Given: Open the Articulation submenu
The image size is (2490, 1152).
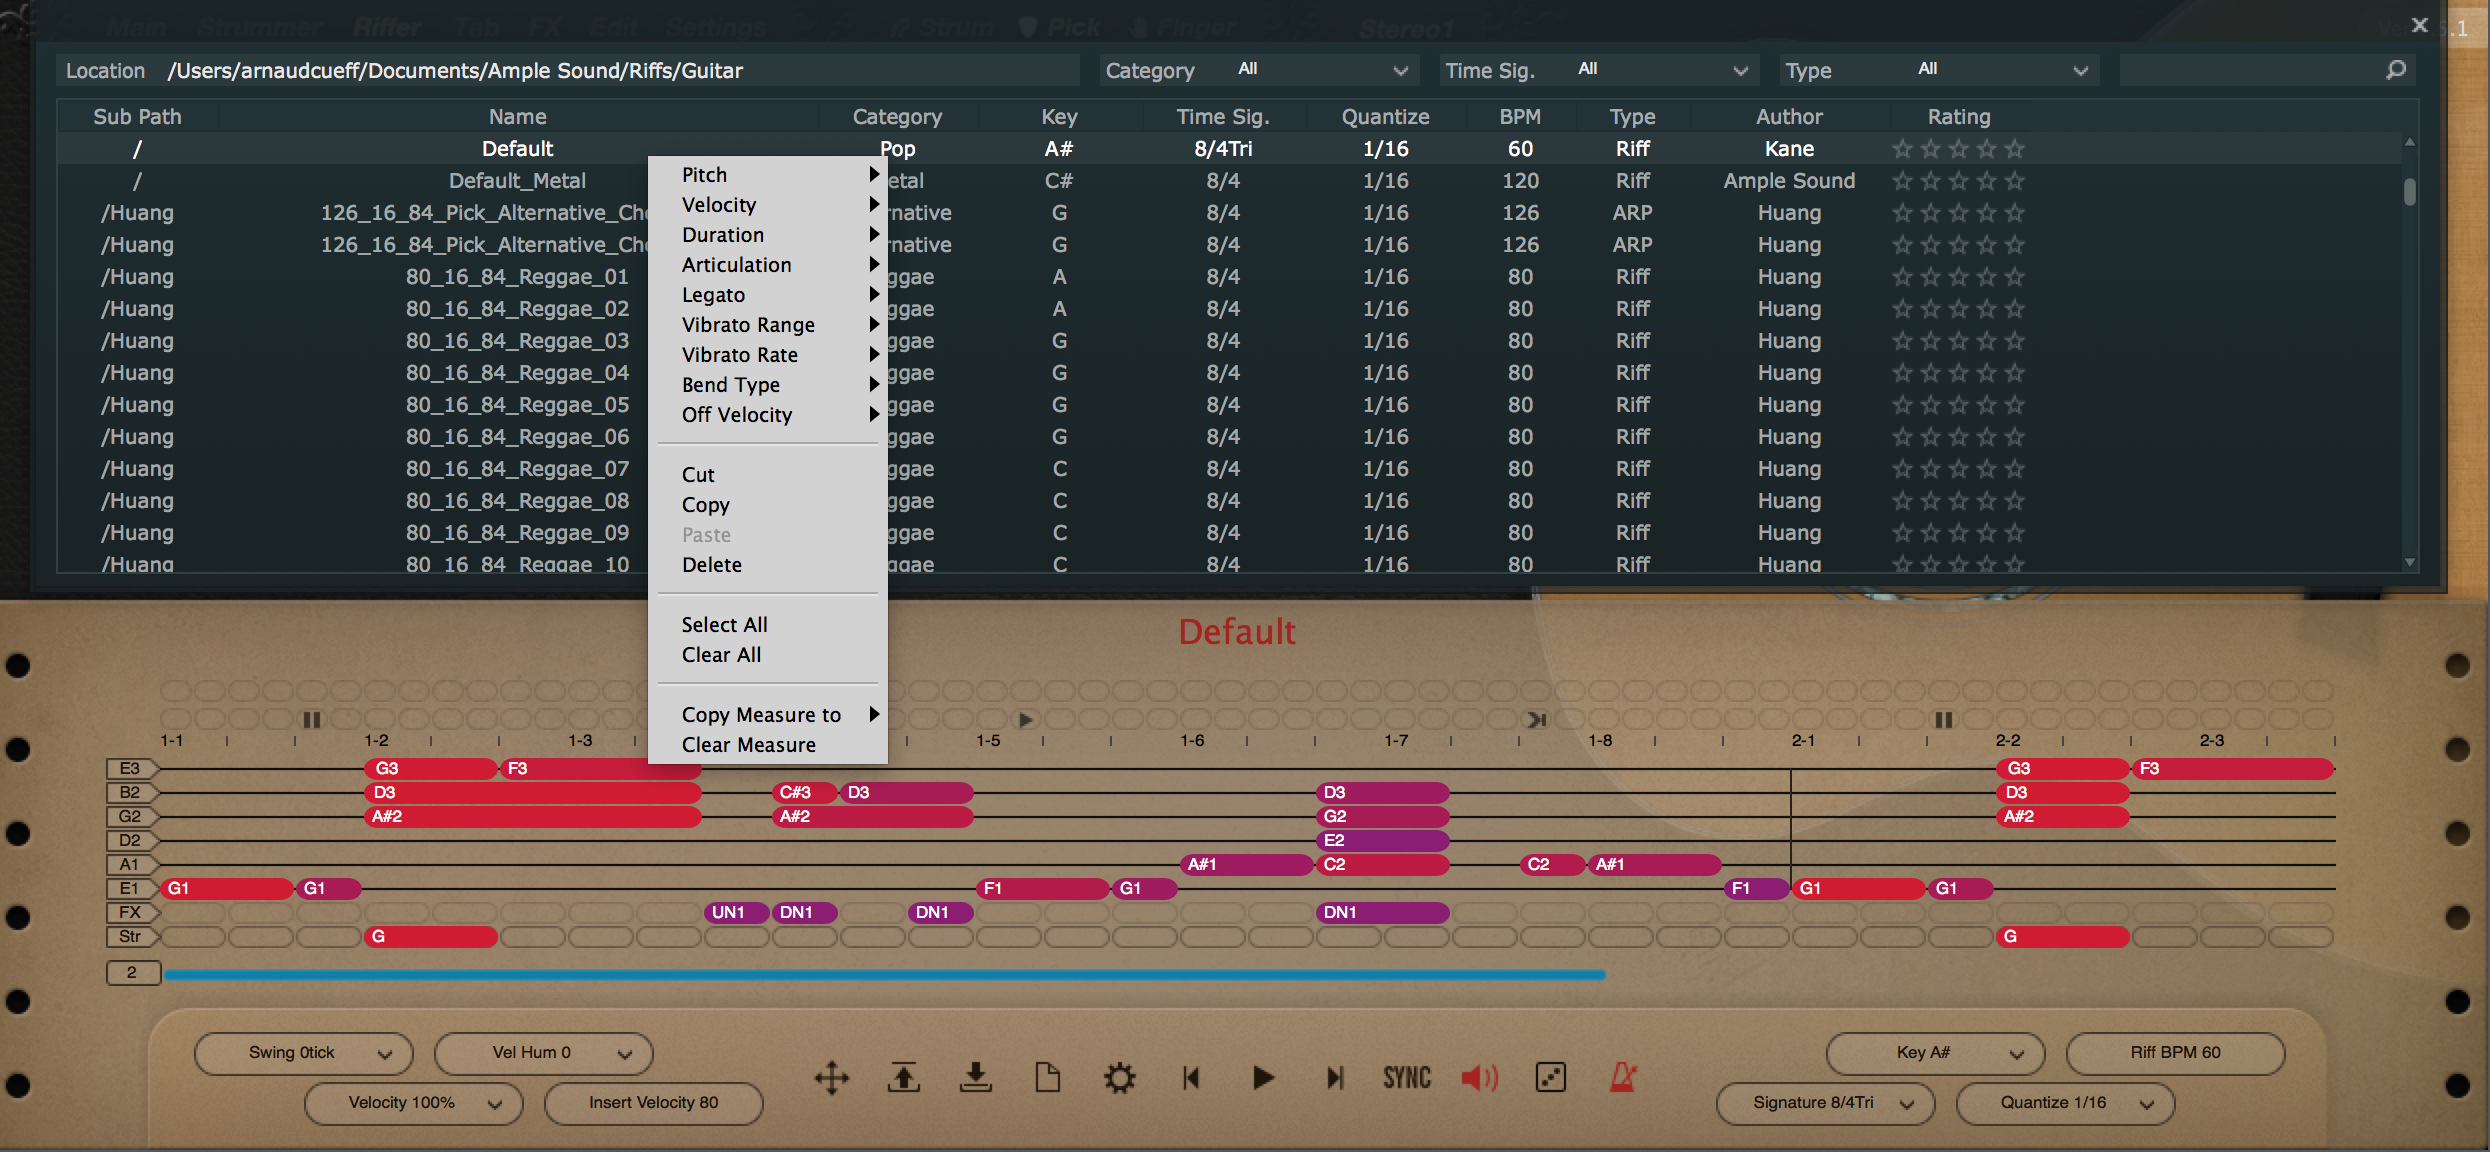Looking at the screenshot, I should click(737, 264).
